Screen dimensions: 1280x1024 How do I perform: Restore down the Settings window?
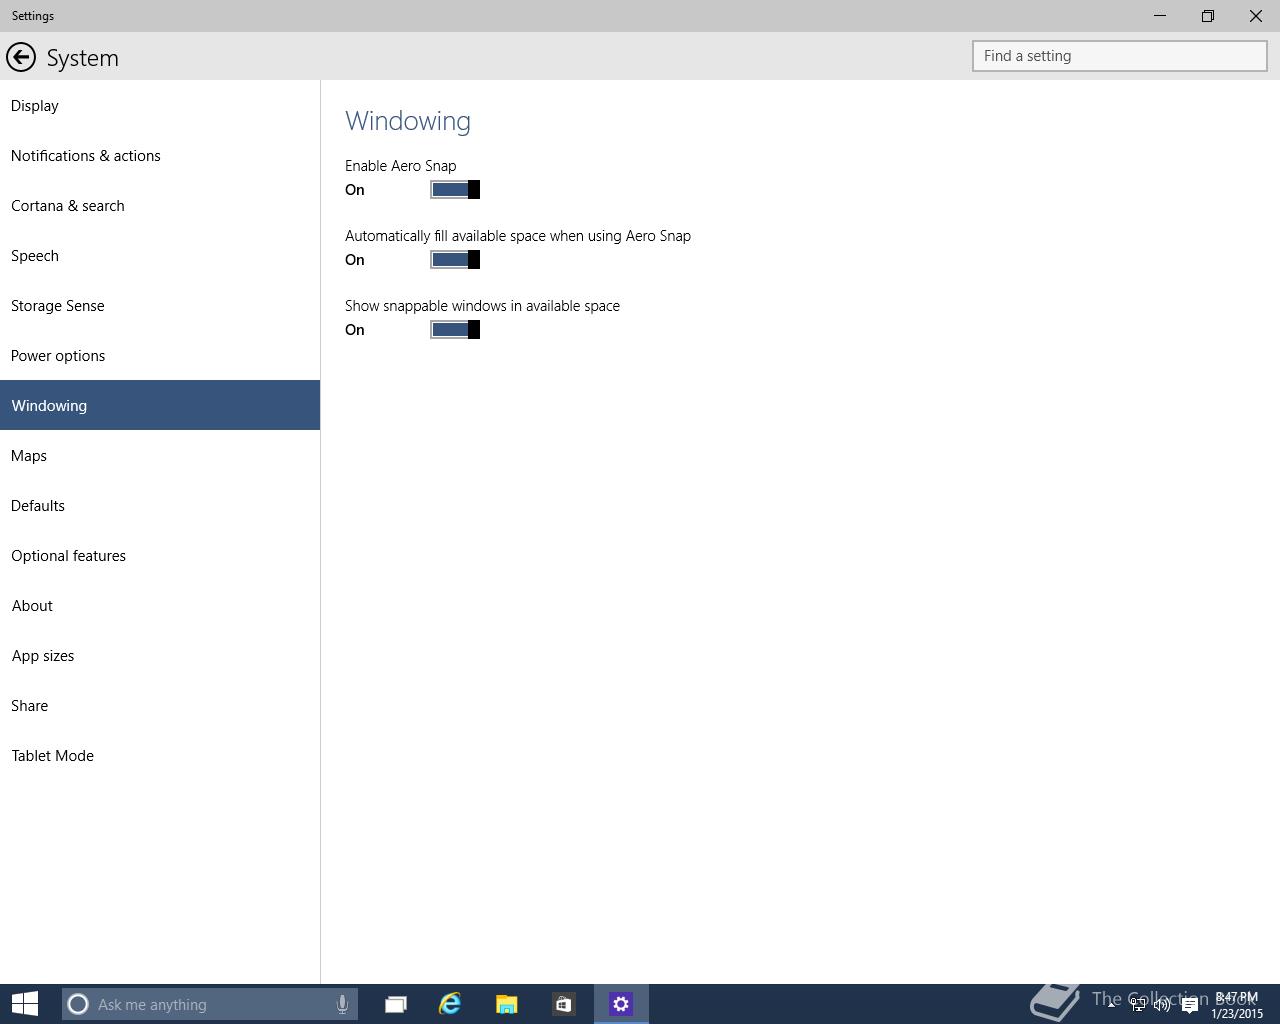click(1208, 16)
